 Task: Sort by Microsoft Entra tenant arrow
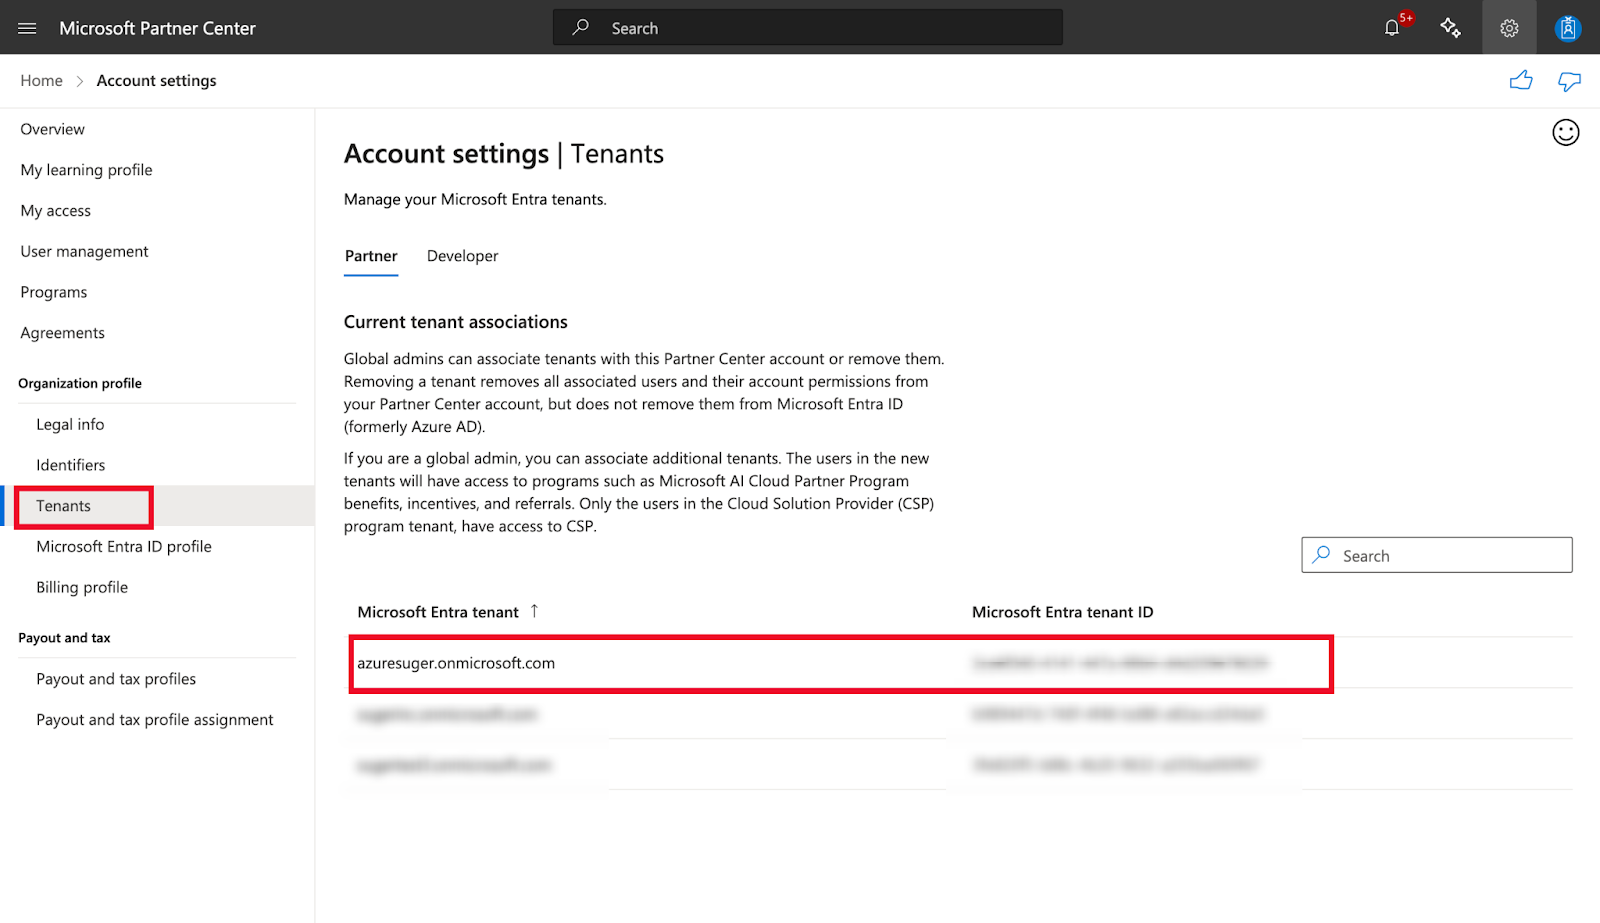pyautogui.click(x=534, y=611)
